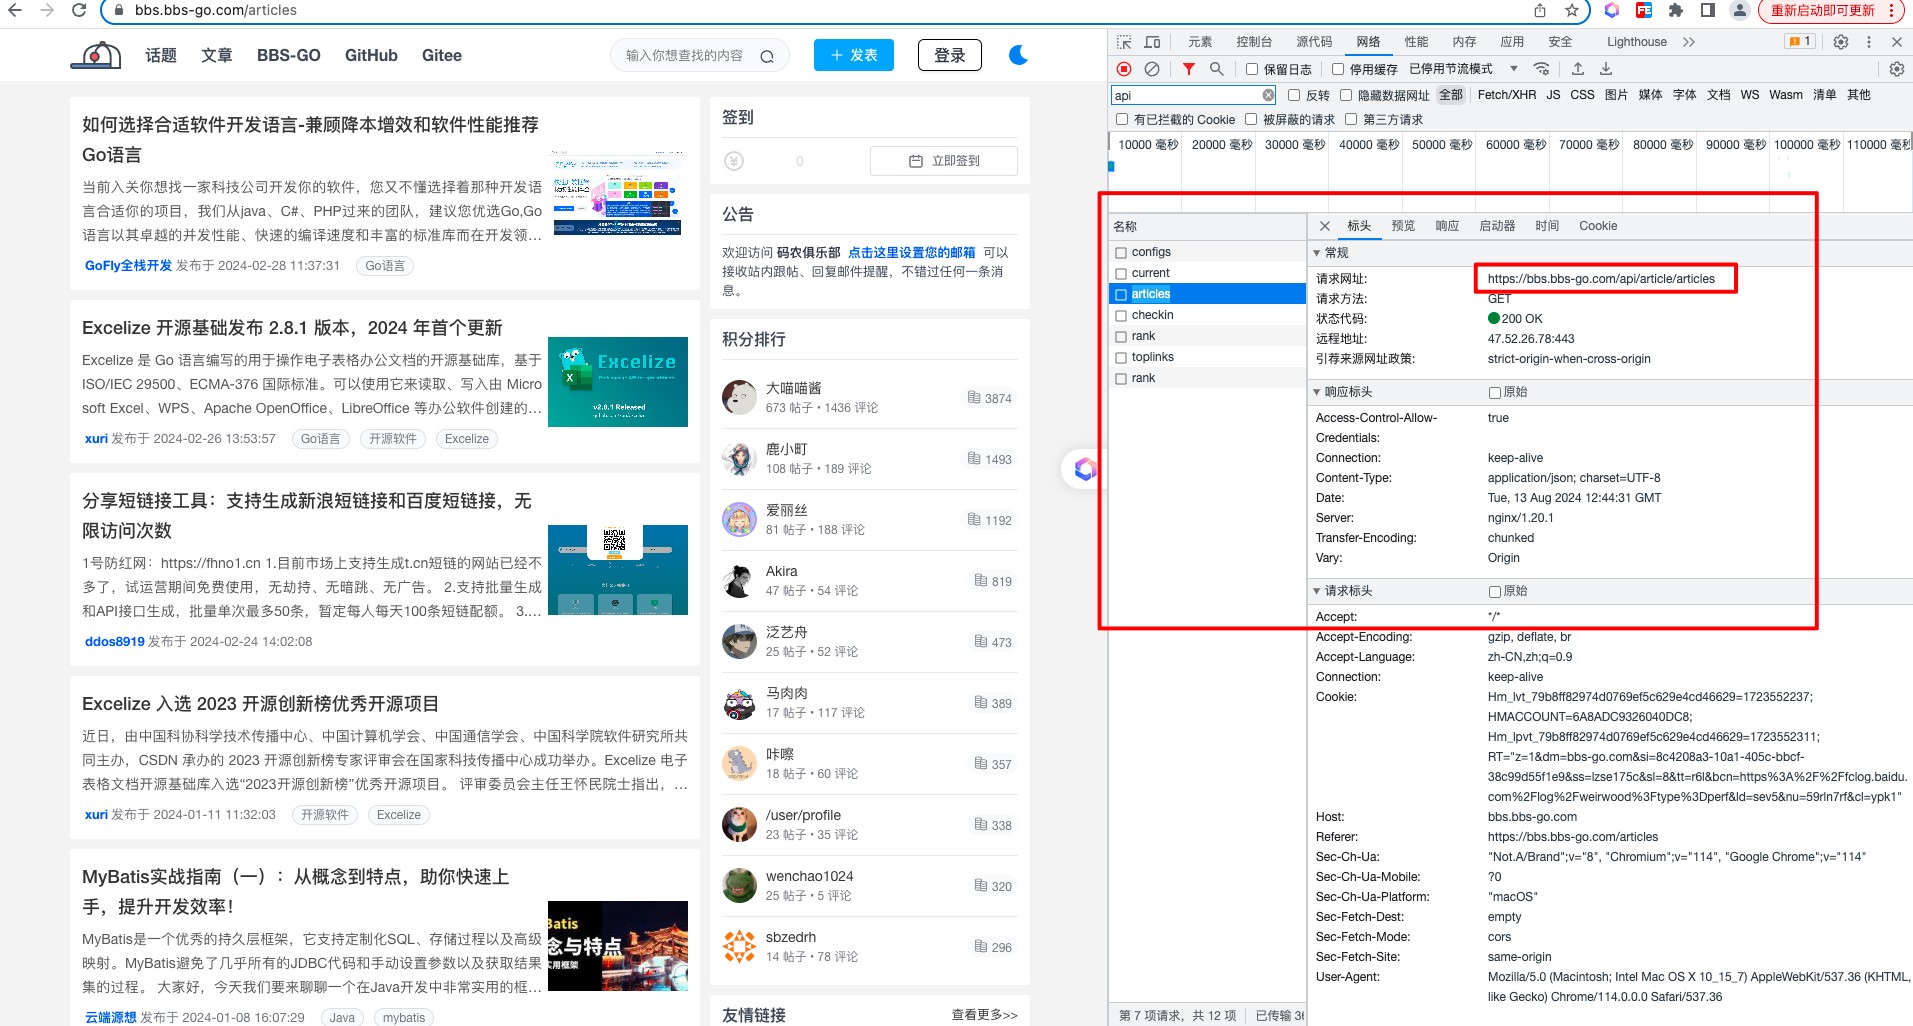Screen dimensions: 1913x1026
Task: Click the 话题 nav menu item
Action: click(161, 55)
